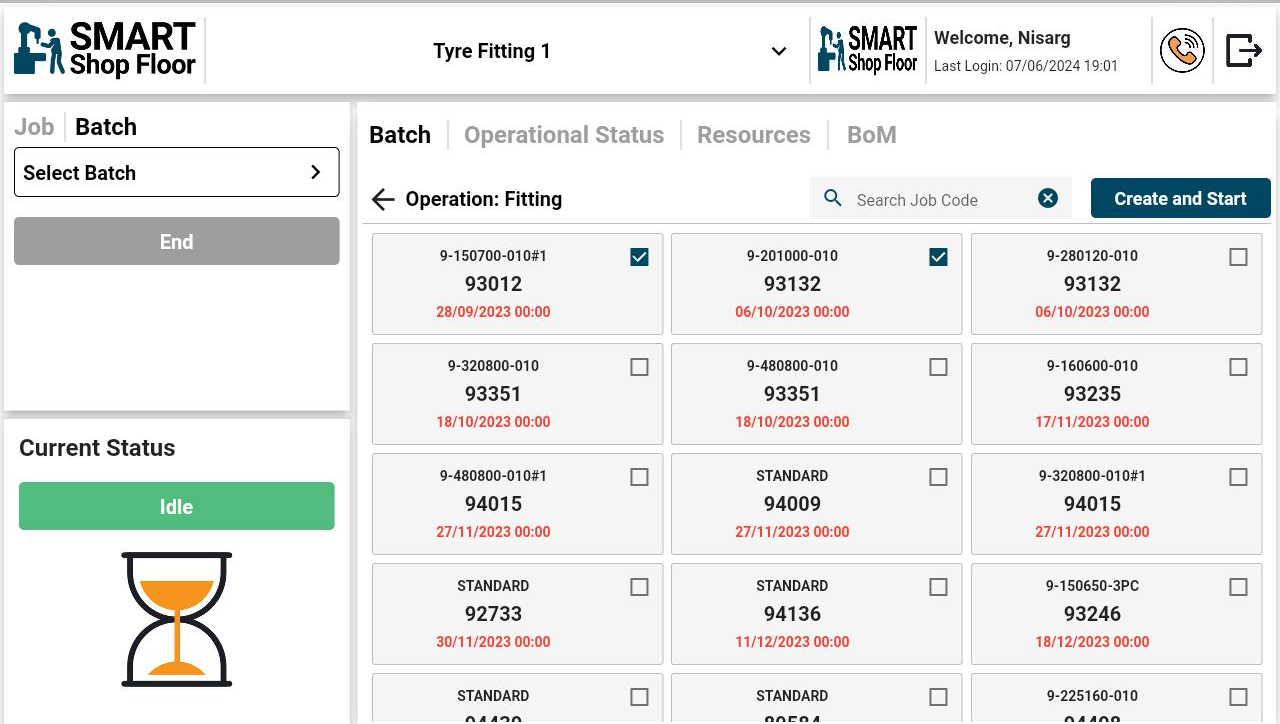Viewport: 1280px width, 724px height.
Task: Open the Resources tab
Action: [754, 135]
